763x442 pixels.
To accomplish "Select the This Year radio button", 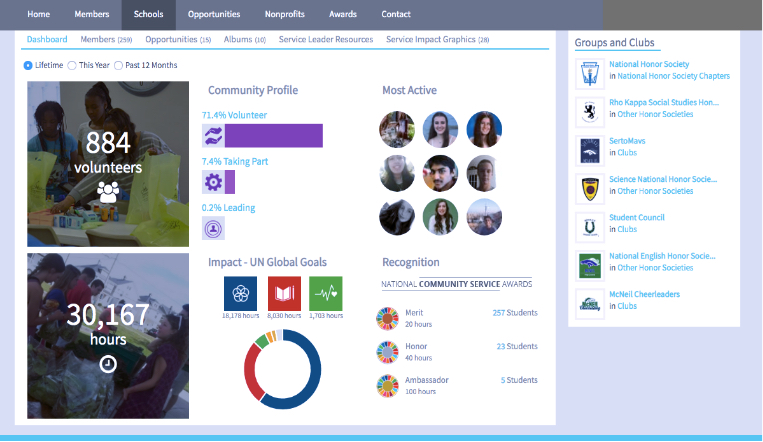I will [x=72, y=65].
